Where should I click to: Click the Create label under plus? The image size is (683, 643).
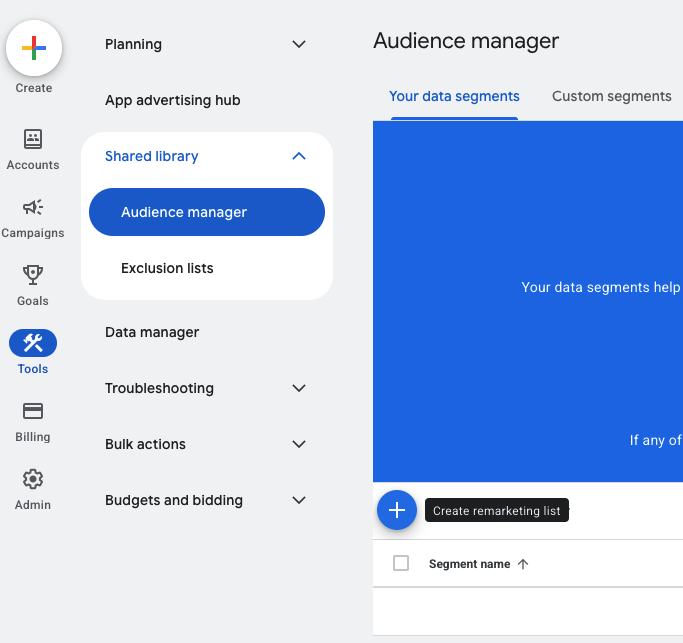coord(34,88)
